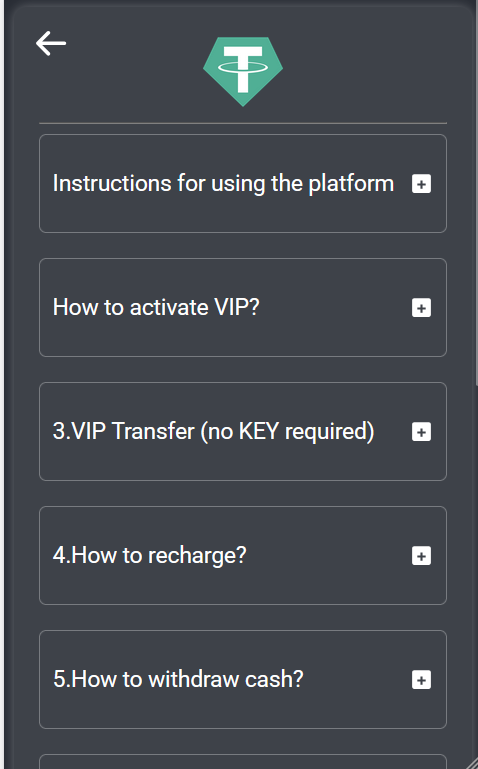Click the resize grip in the bottom corner
Image resolution: width=478 pixels, height=769 pixels.
tap(471, 762)
